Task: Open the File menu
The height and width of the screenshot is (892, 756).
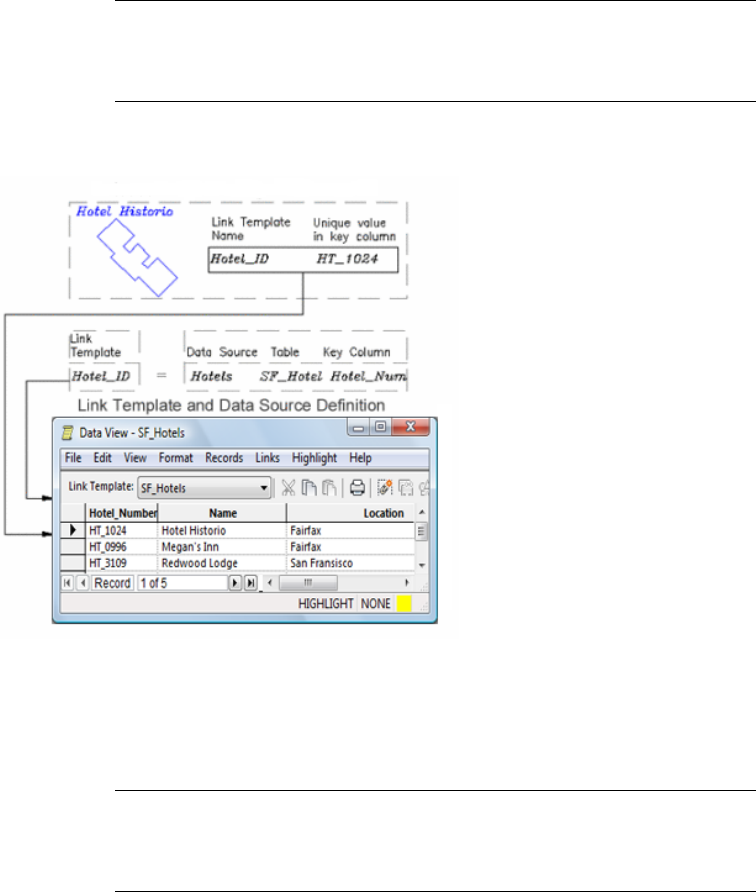Action: pos(73,458)
